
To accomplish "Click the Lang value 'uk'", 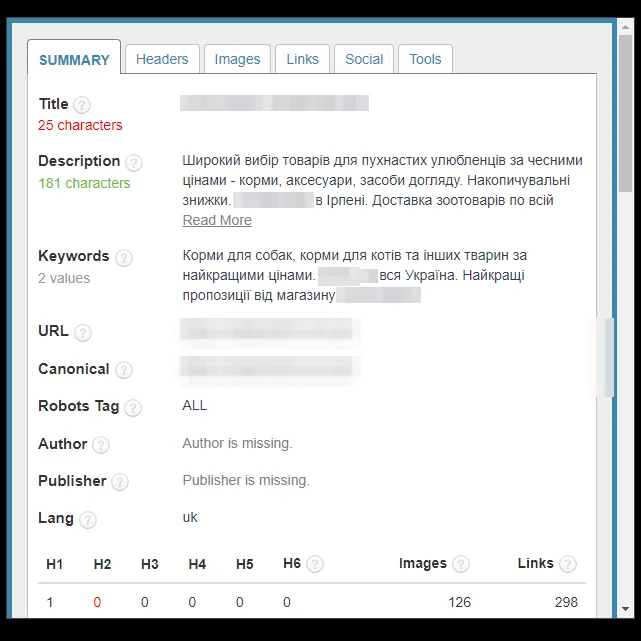I will [x=190, y=517].
